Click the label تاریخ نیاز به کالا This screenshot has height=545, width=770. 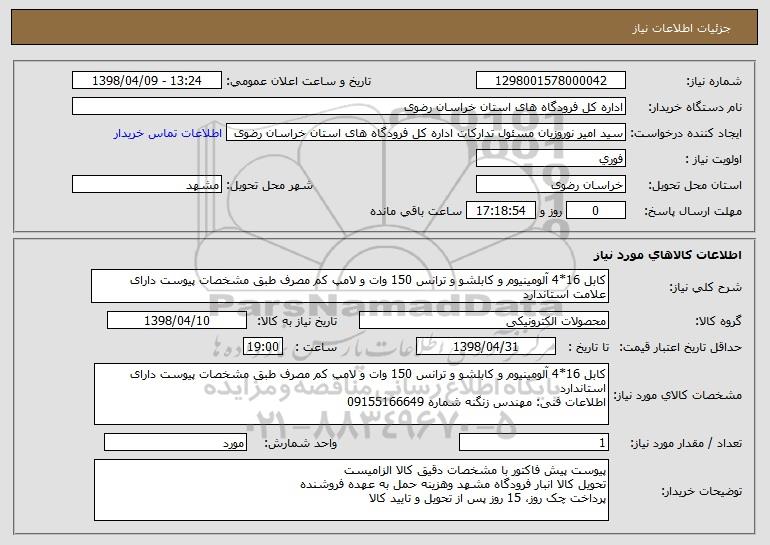297,321
